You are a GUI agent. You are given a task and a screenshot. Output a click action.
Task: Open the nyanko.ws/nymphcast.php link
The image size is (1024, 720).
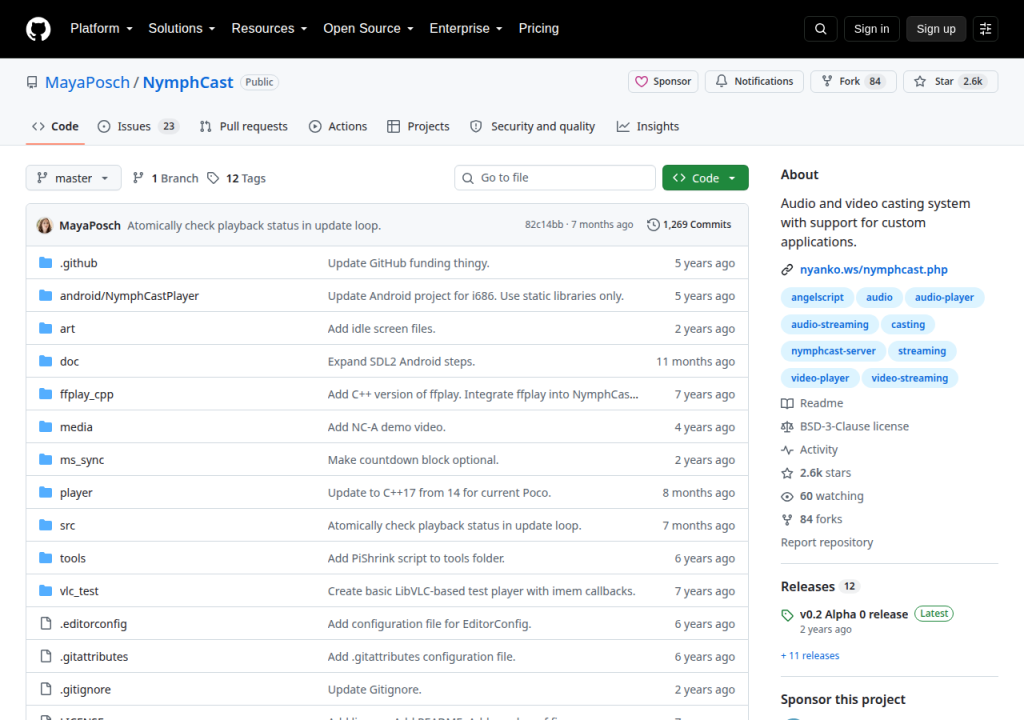point(873,269)
